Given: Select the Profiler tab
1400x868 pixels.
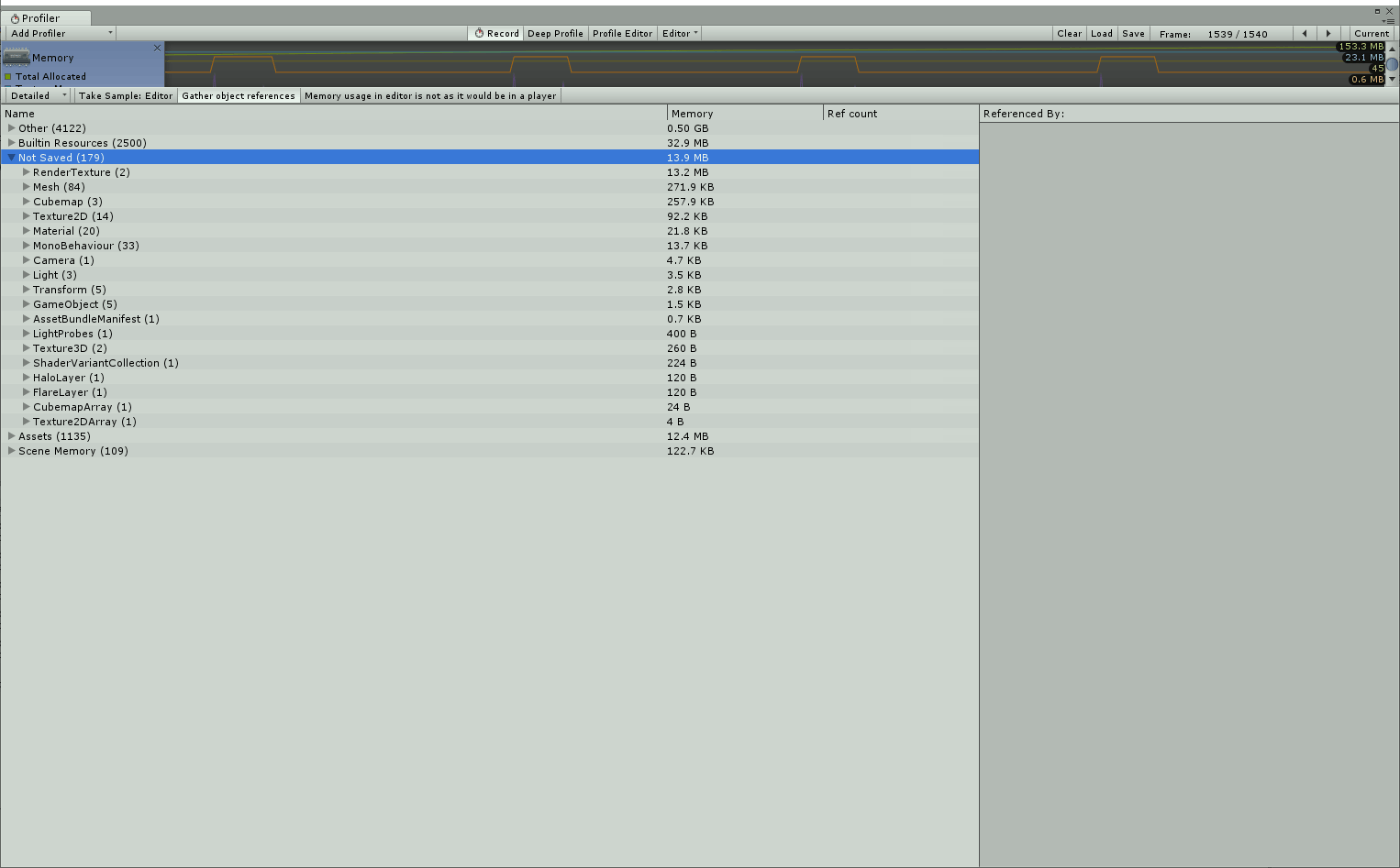Looking at the screenshot, I should (x=46, y=18).
